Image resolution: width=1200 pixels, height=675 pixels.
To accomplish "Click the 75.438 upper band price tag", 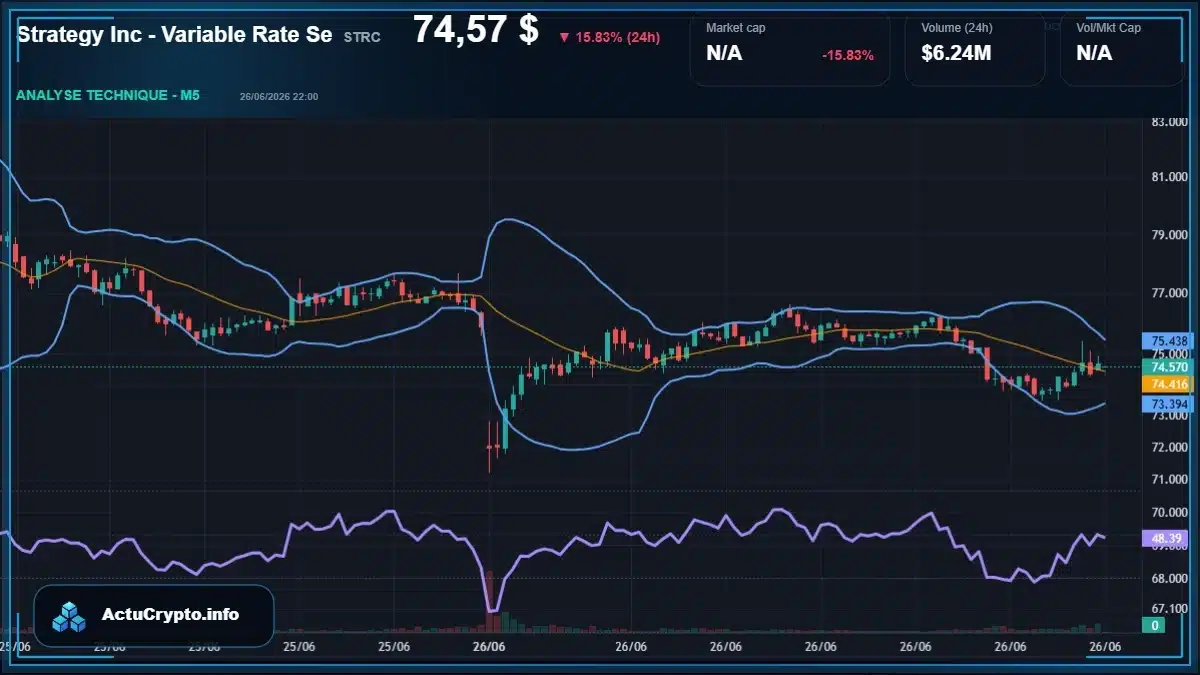I will pos(1169,341).
